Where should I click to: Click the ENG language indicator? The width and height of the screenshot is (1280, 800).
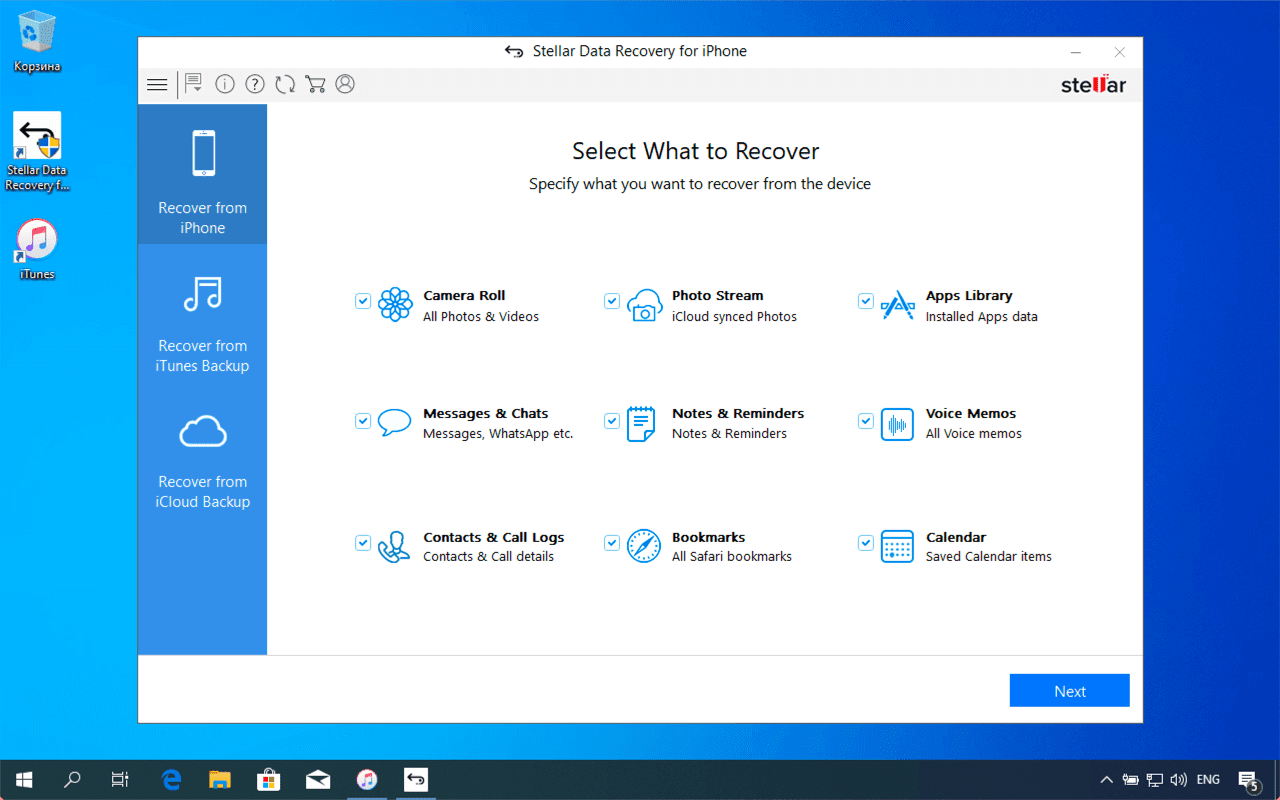(1208, 780)
